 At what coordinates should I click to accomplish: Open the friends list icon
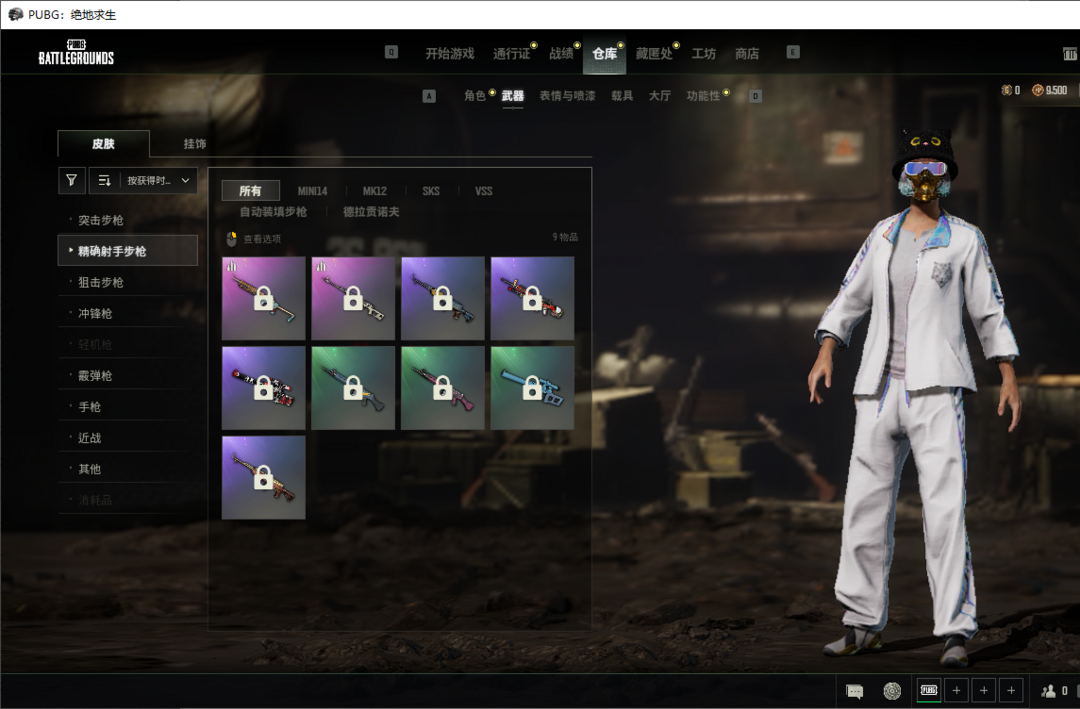(x=1049, y=690)
